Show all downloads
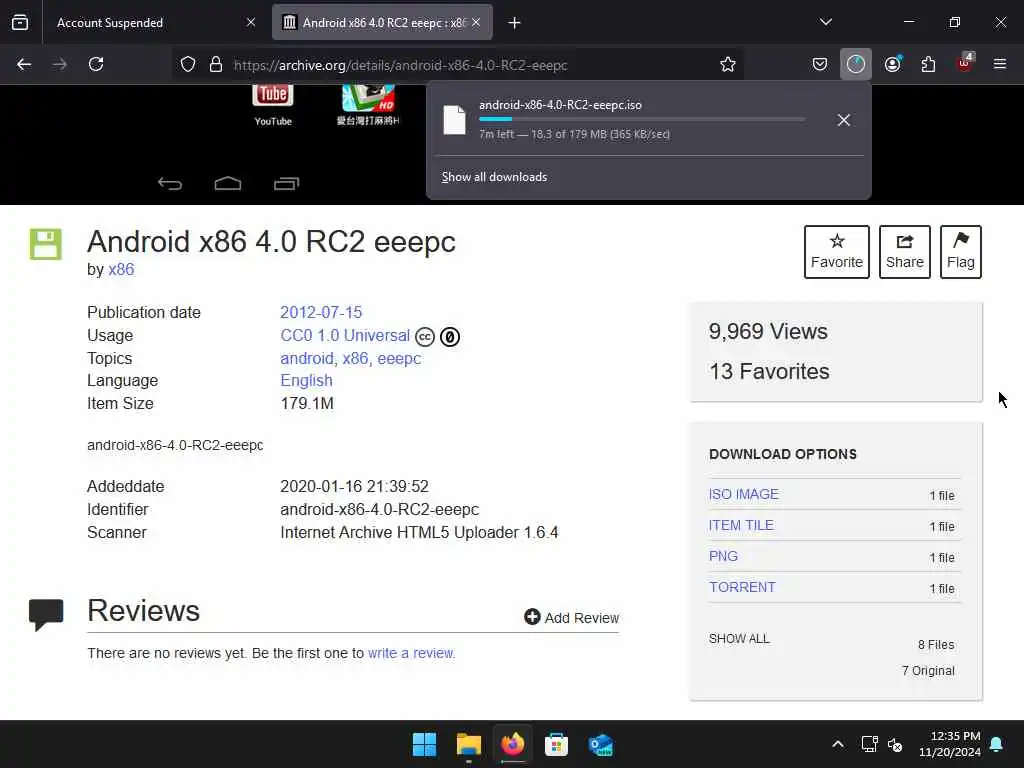 494,177
